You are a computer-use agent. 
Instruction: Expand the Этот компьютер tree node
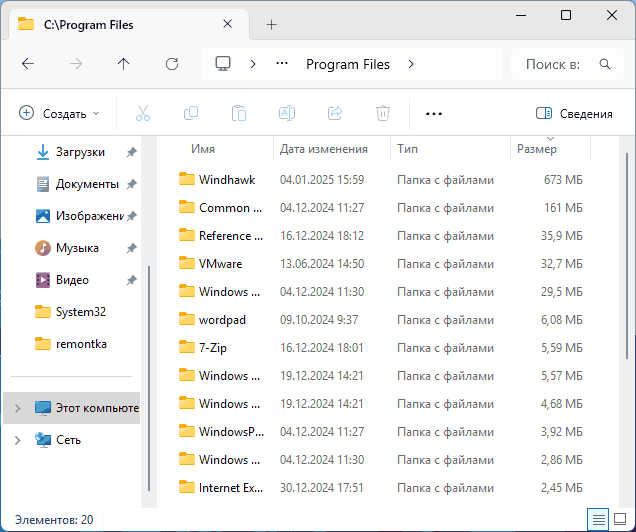[17, 408]
